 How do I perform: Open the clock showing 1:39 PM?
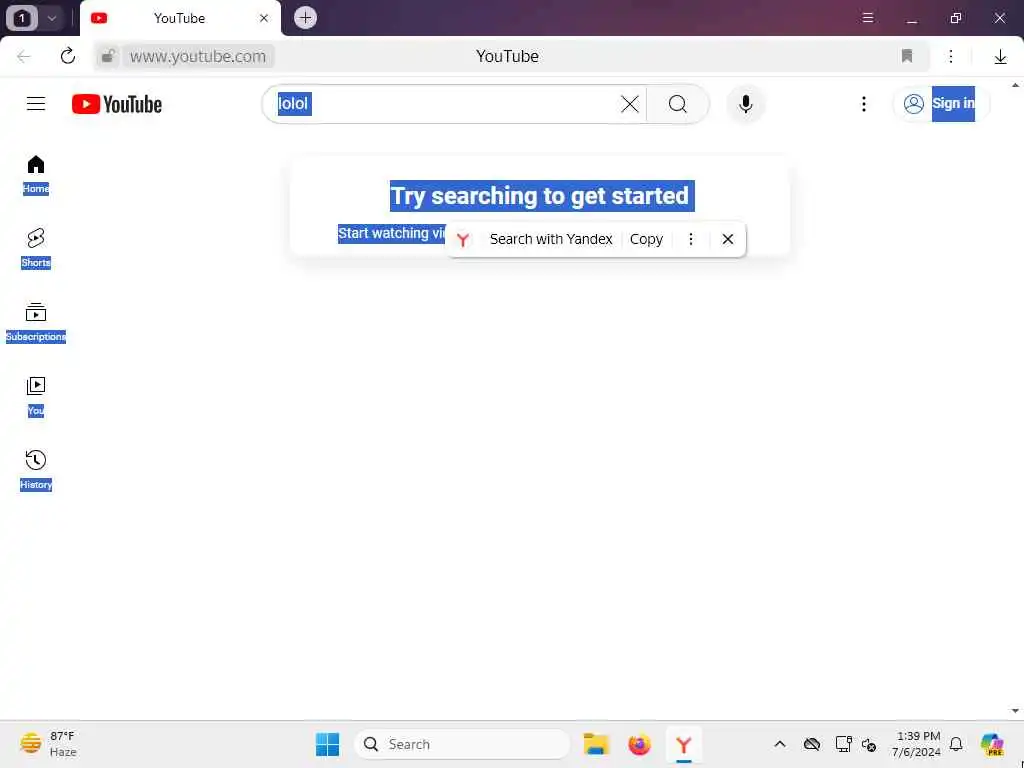(x=916, y=744)
